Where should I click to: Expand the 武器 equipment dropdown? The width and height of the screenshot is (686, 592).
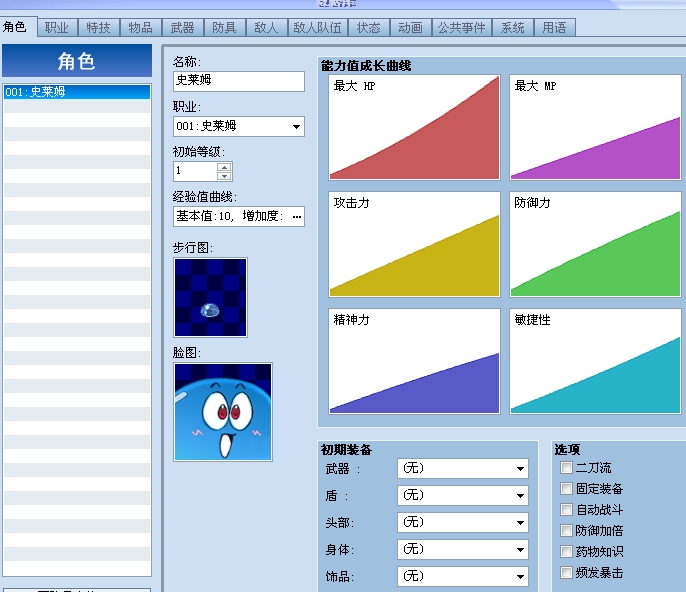[463, 469]
